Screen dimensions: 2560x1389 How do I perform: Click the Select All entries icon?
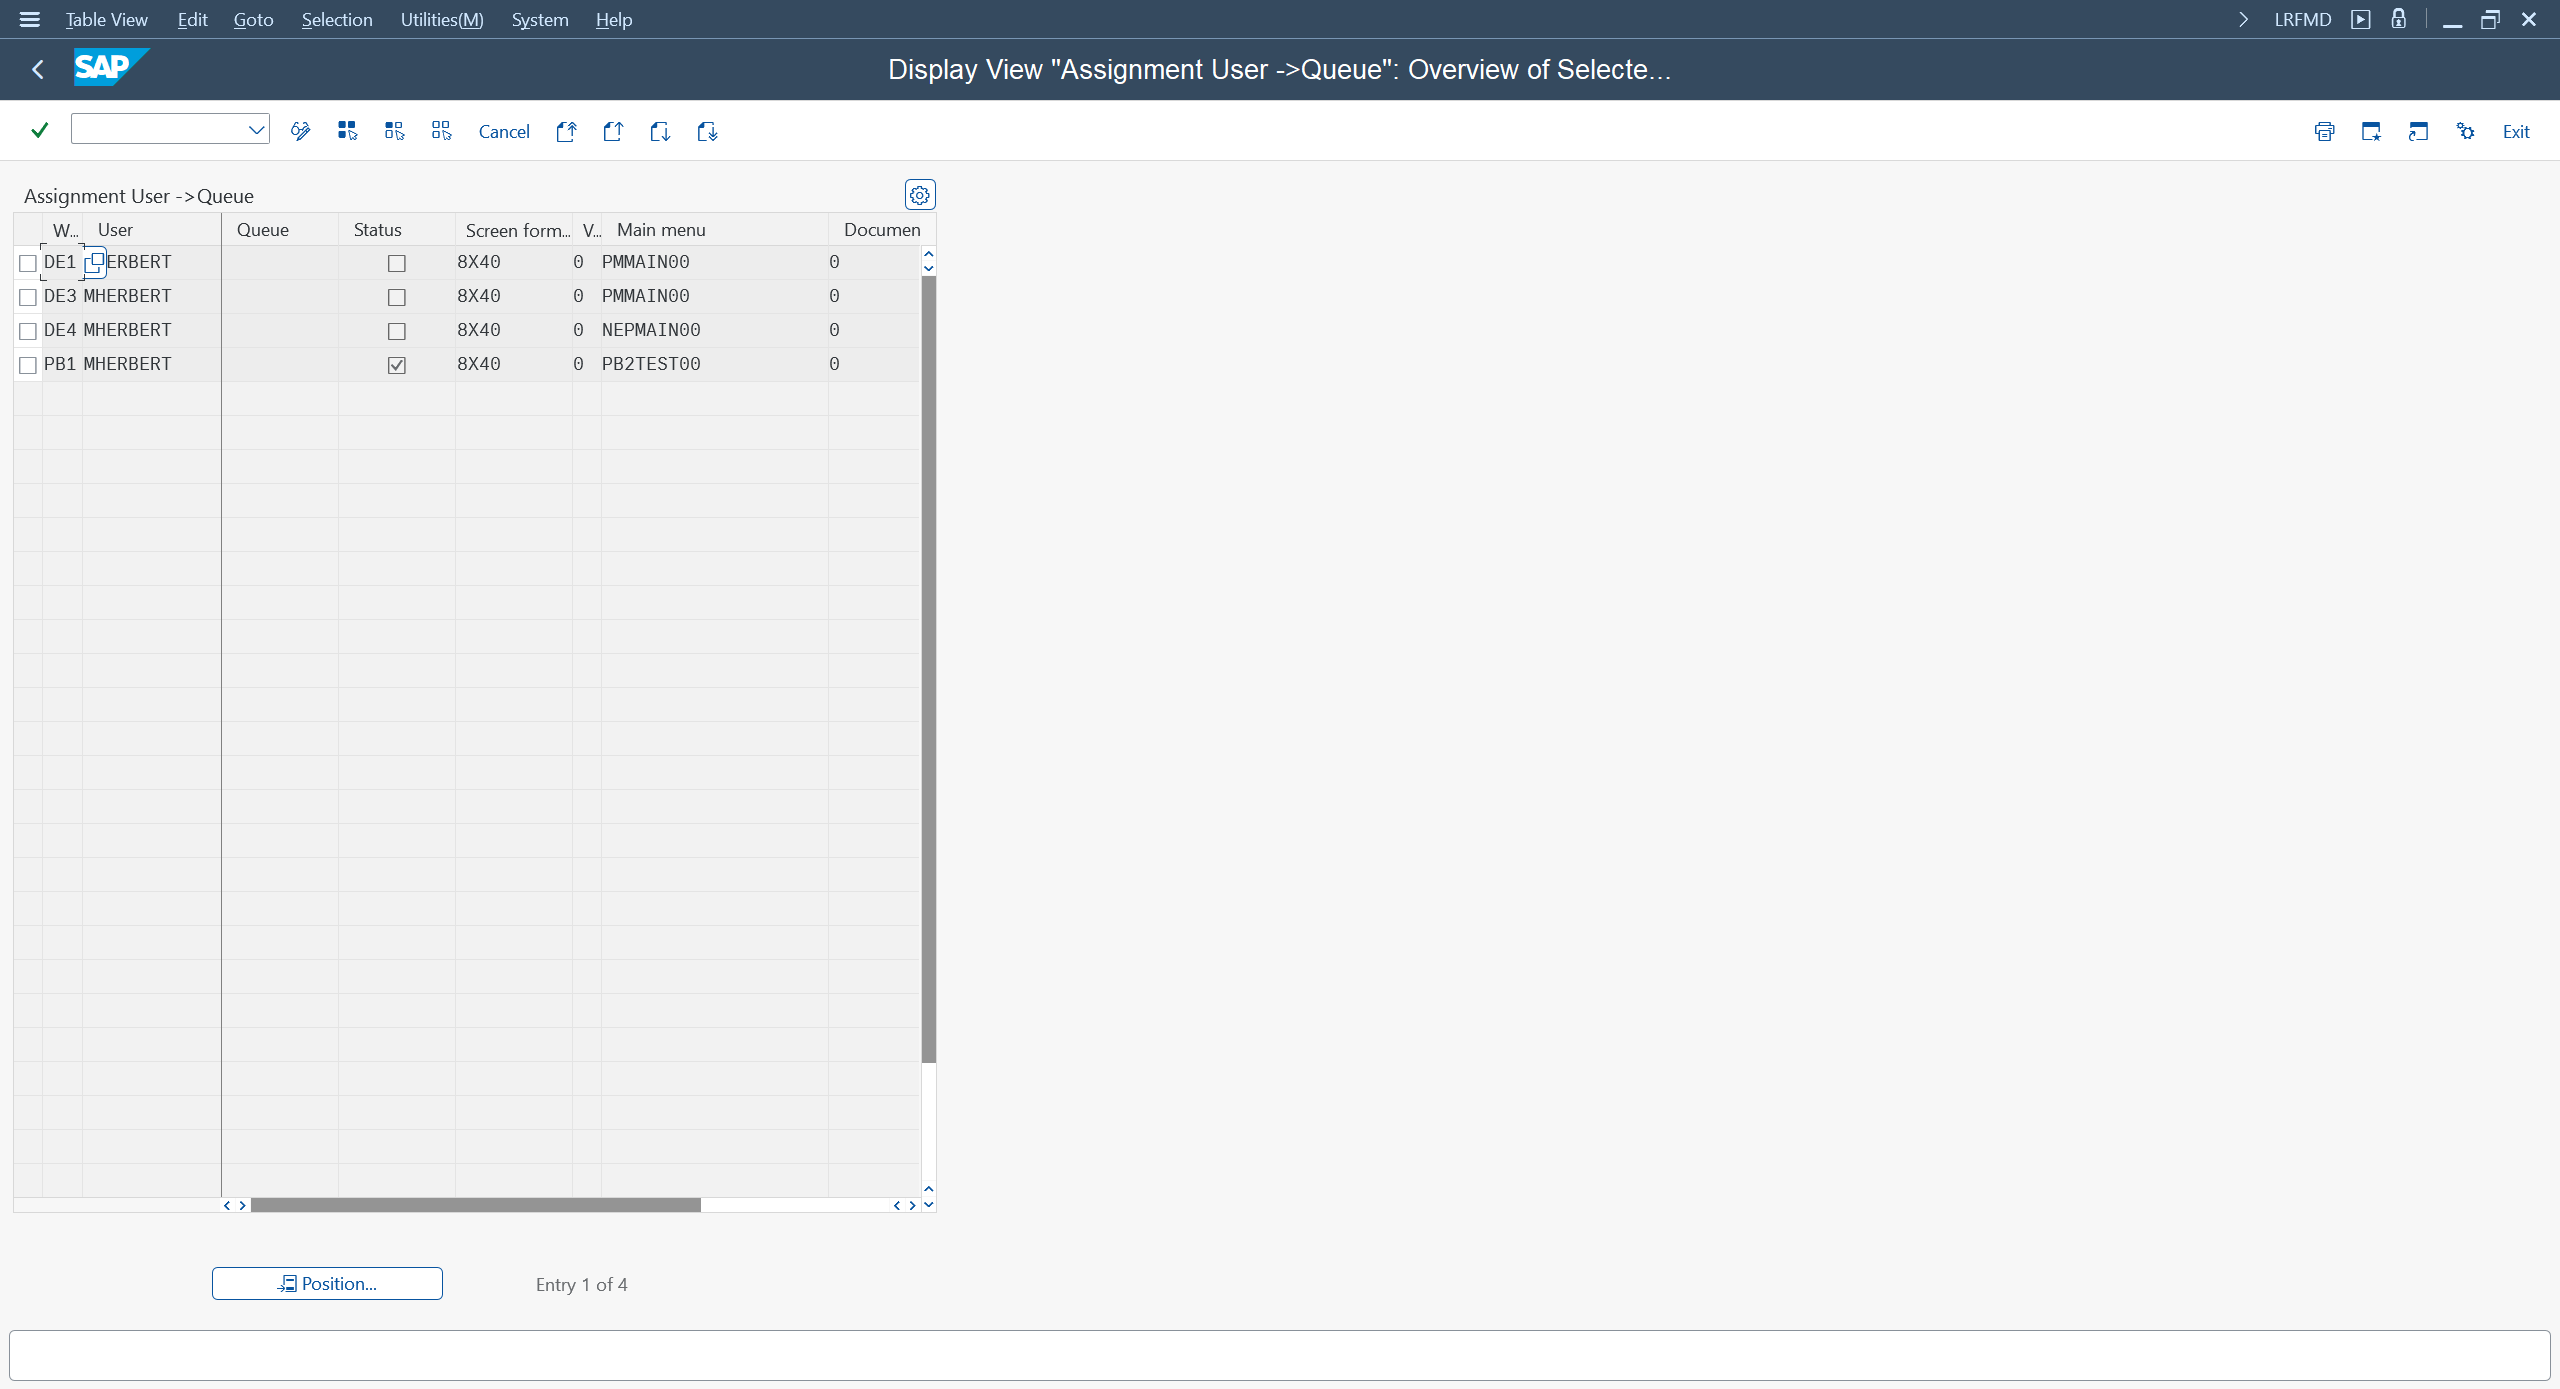pos(347,131)
